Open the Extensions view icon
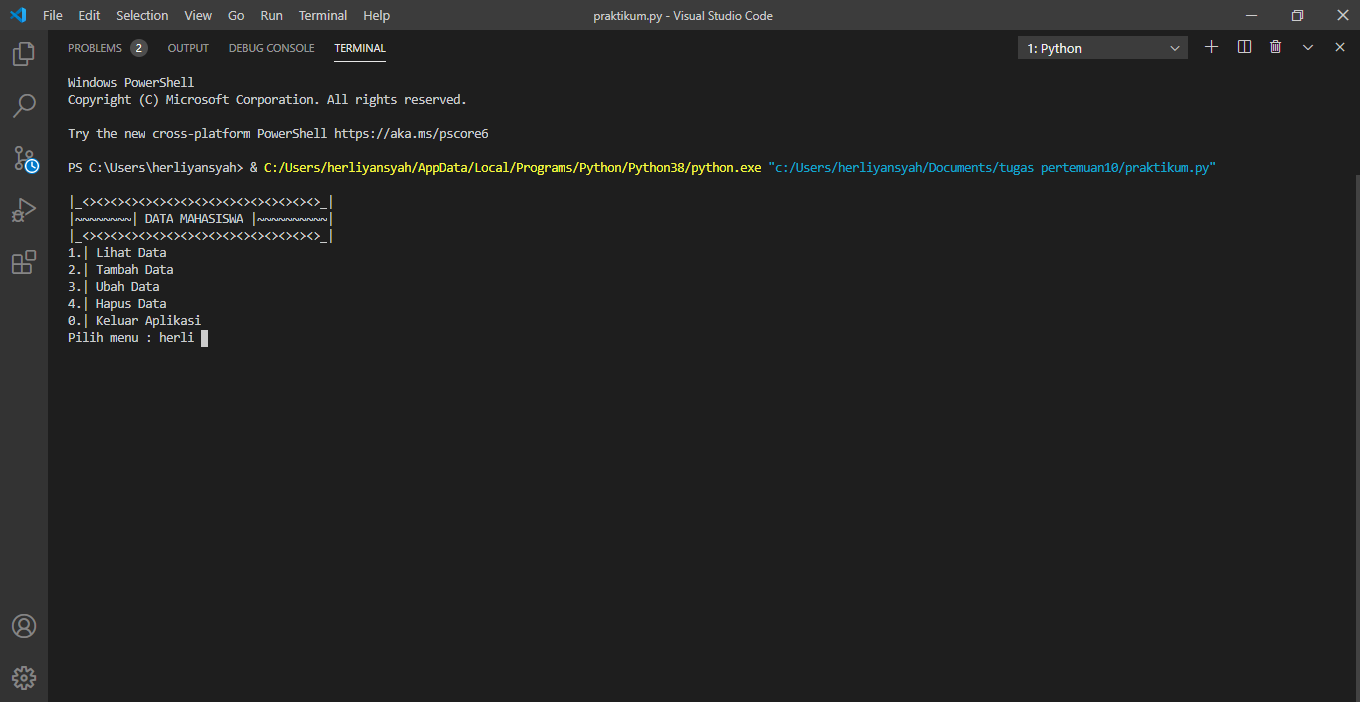Image resolution: width=1360 pixels, height=702 pixels. click(x=24, y=263)
